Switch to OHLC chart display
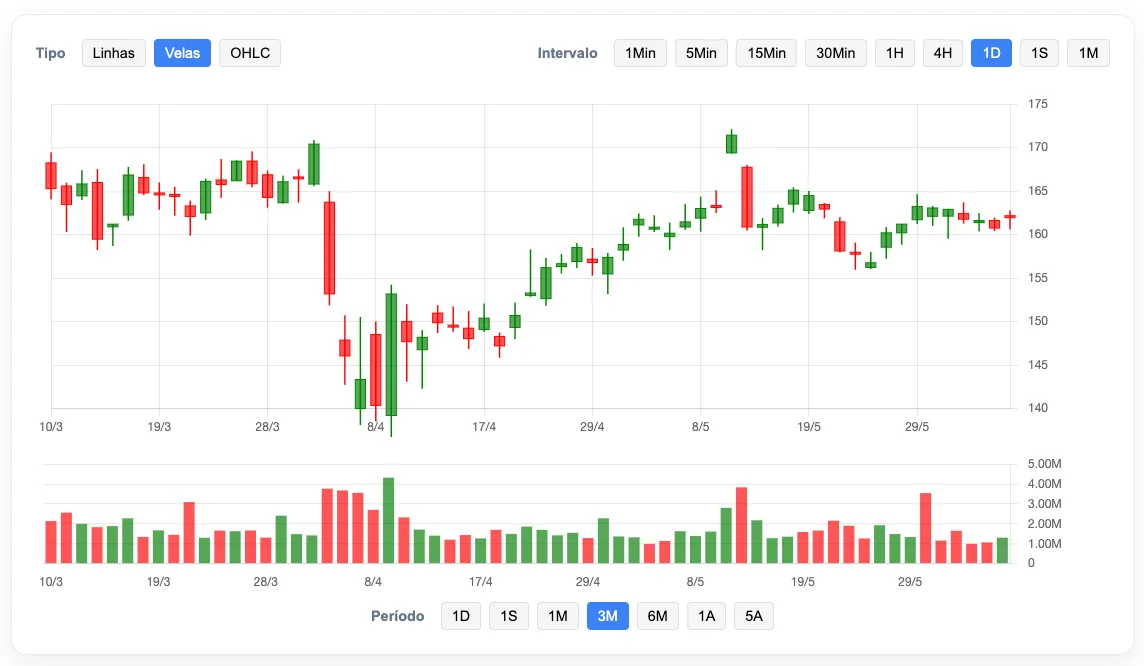Screen dimensions: 1144x666 [x=249, y=53]
